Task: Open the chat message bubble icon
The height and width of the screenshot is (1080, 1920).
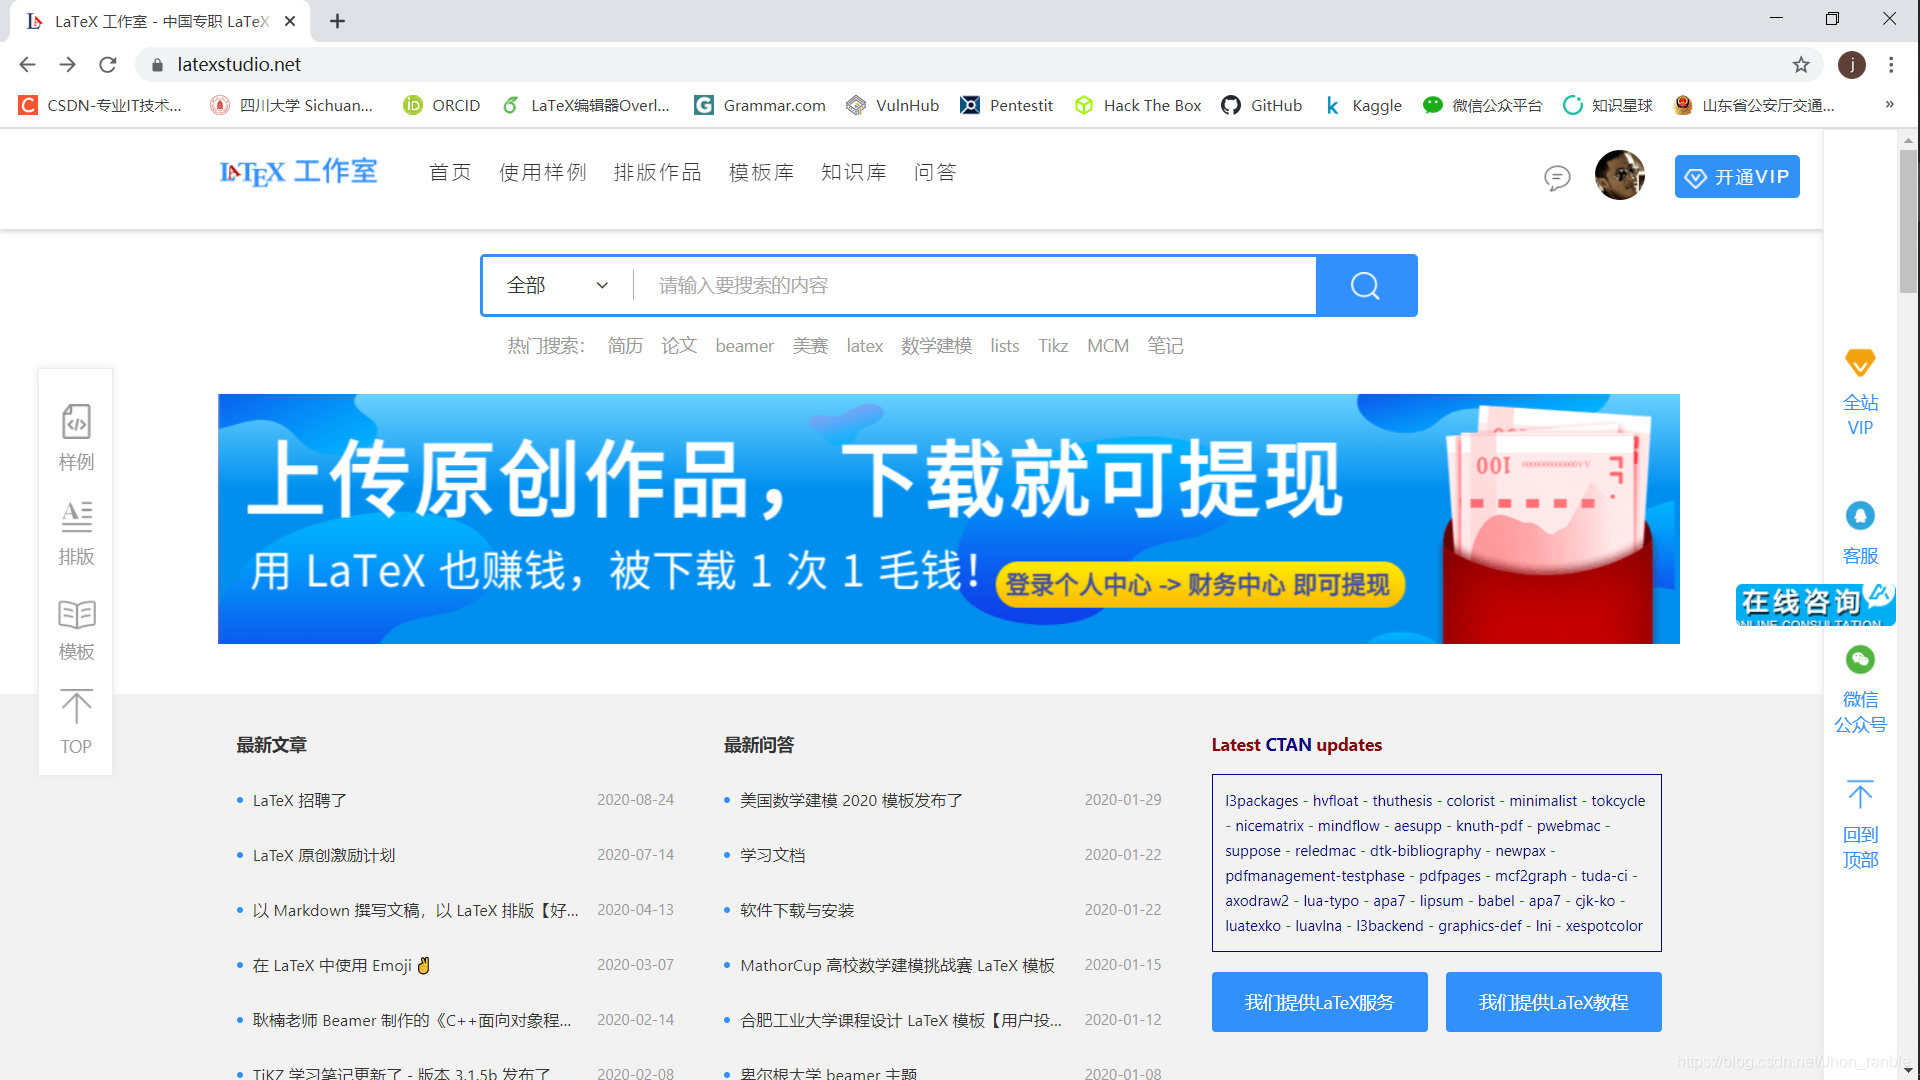Action: [x=1557, y=178]
